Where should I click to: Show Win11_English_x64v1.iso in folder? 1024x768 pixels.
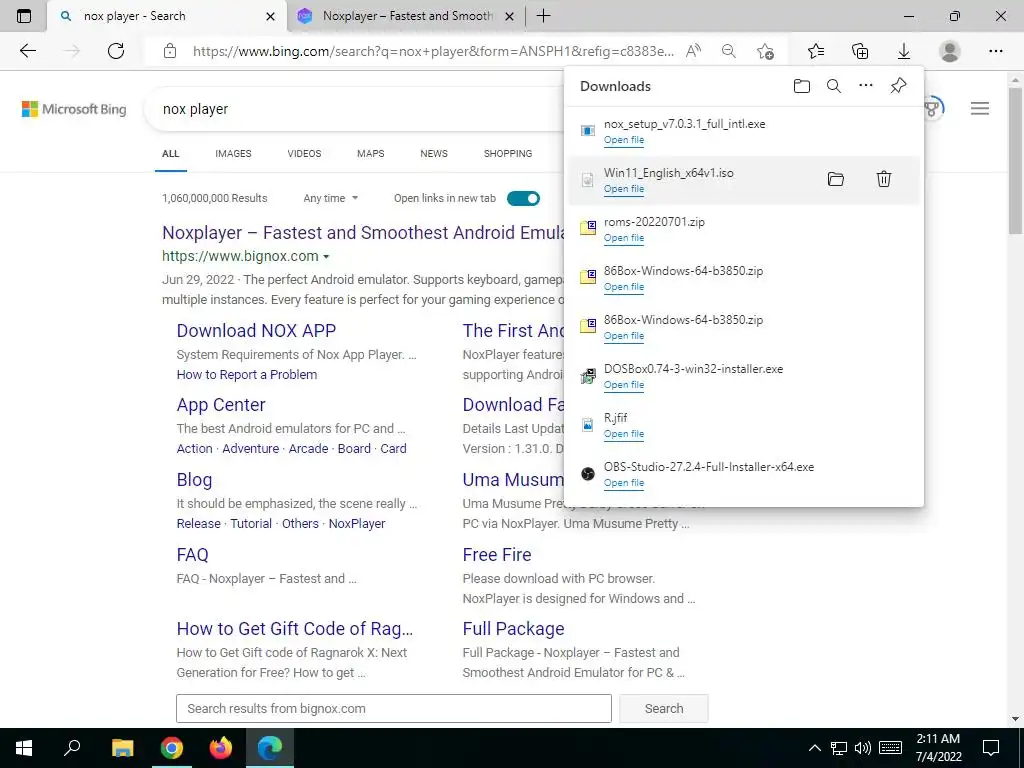[x=836, y=179]
